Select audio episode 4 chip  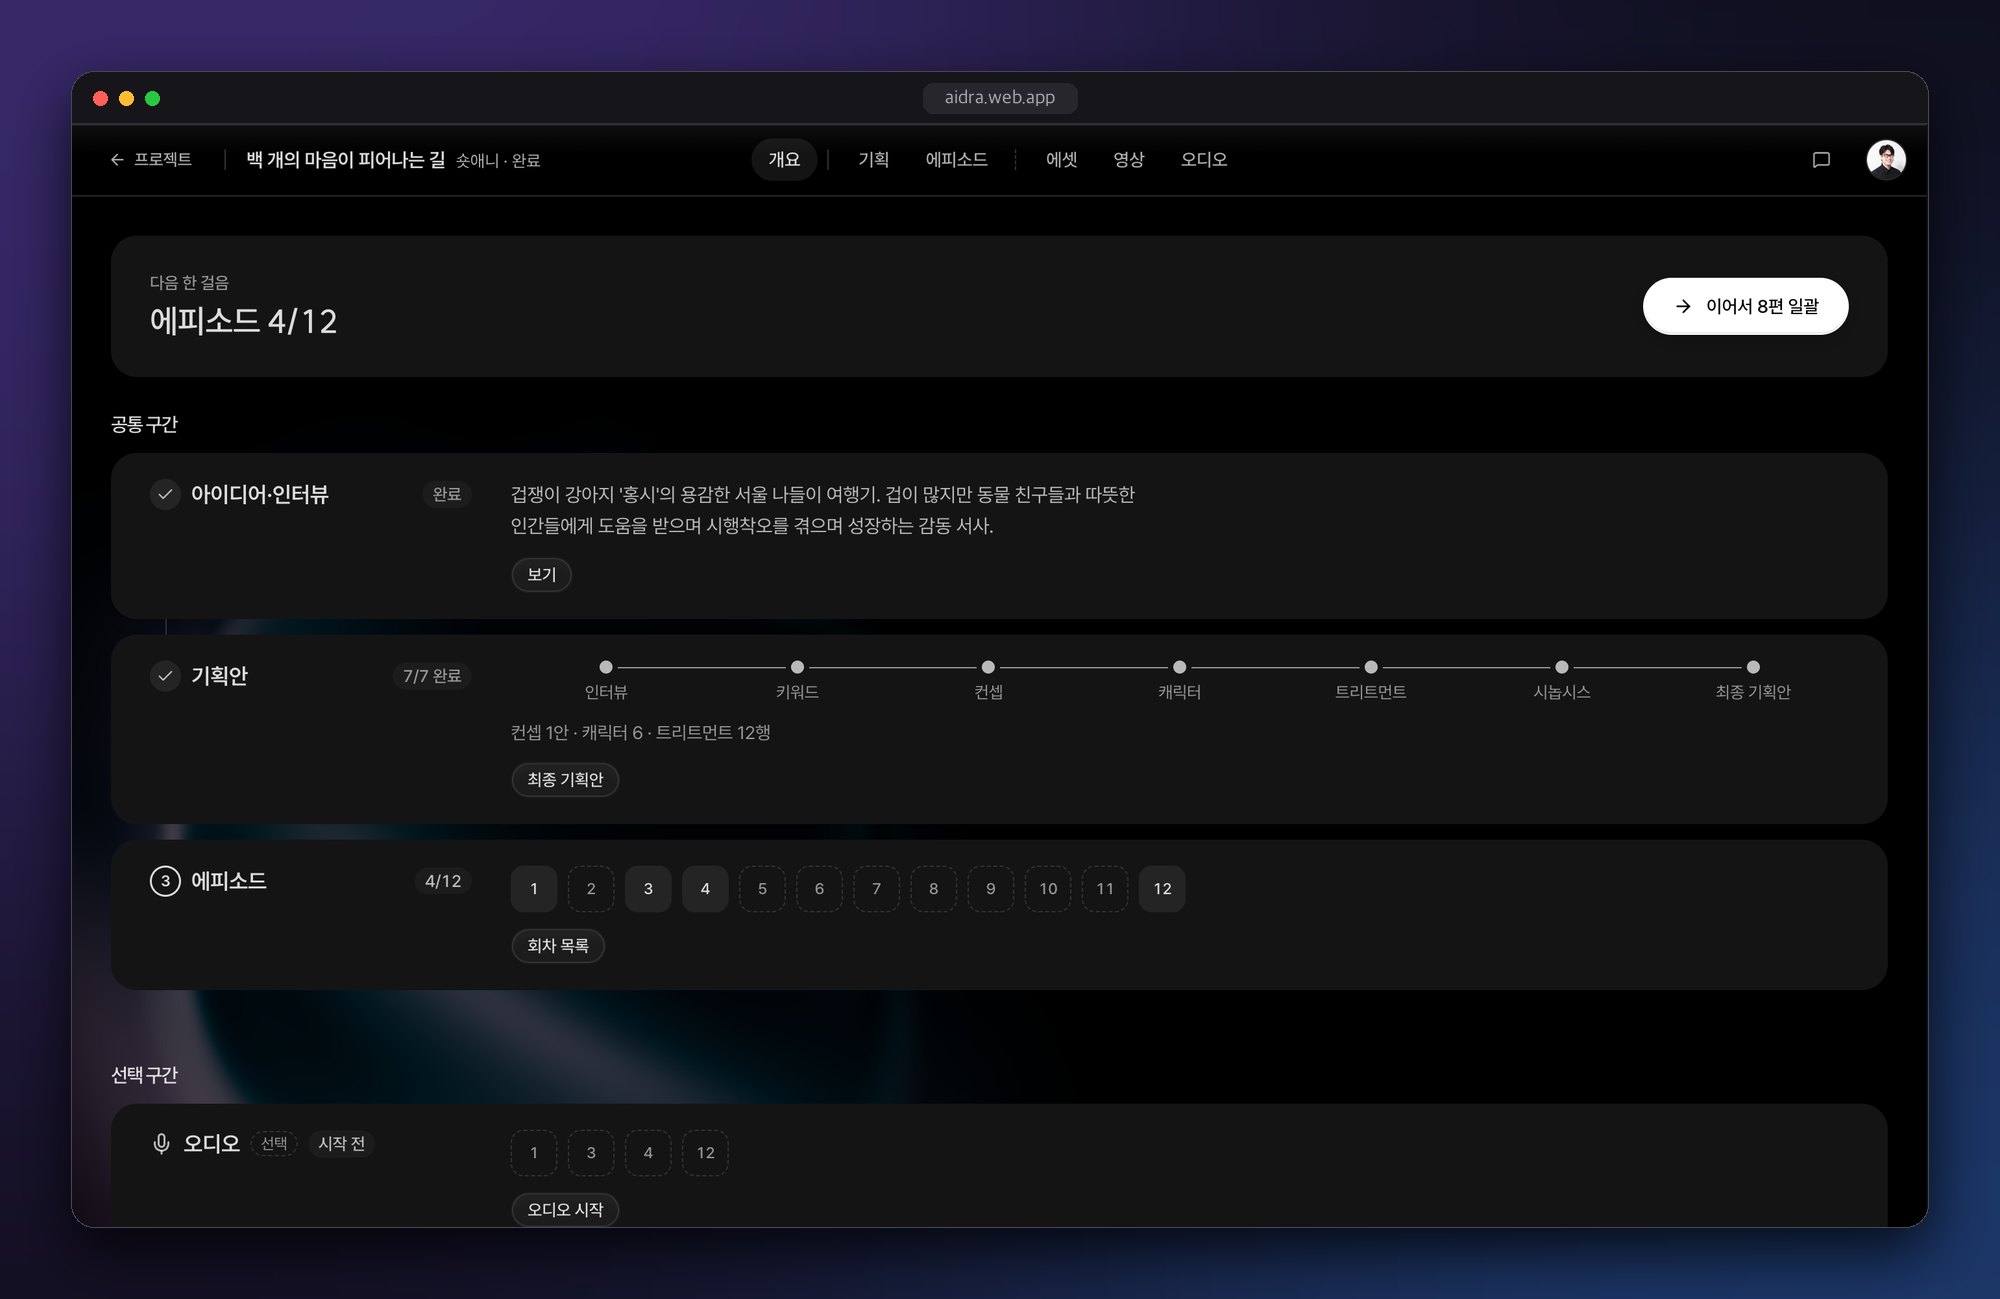tap(648, 1153)
